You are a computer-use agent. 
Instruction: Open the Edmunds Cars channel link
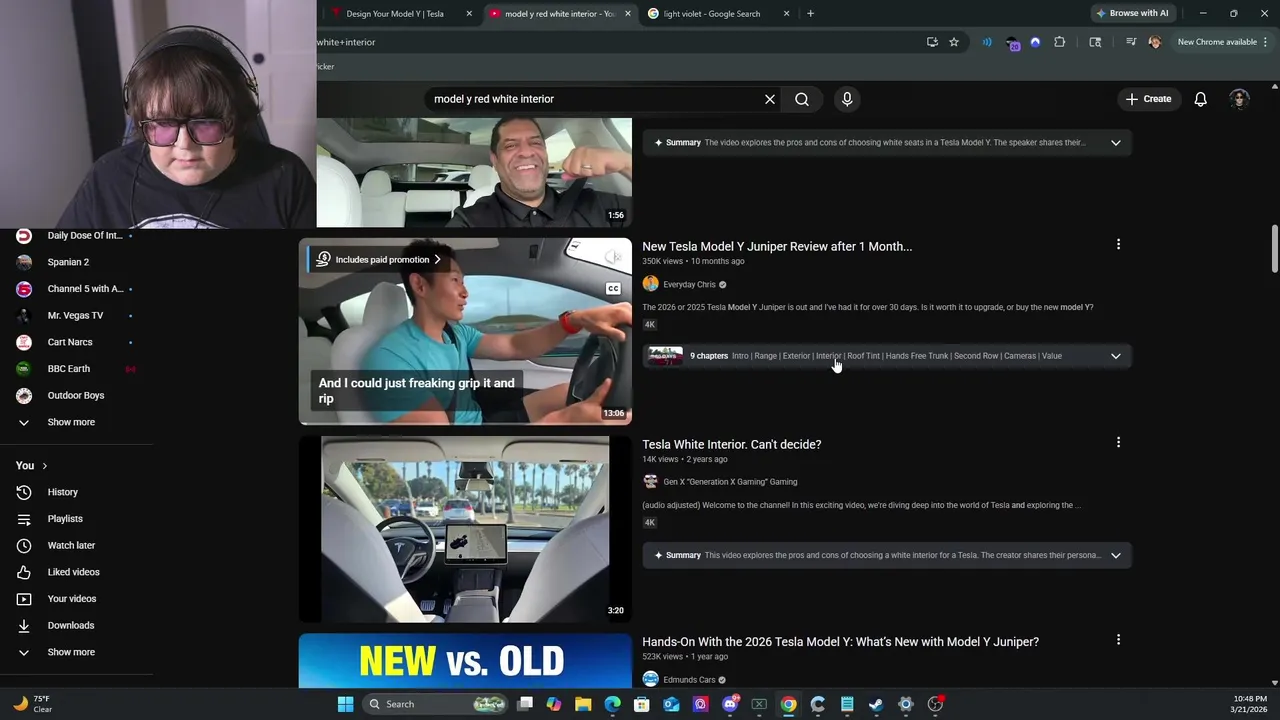[x=689, y=680]
